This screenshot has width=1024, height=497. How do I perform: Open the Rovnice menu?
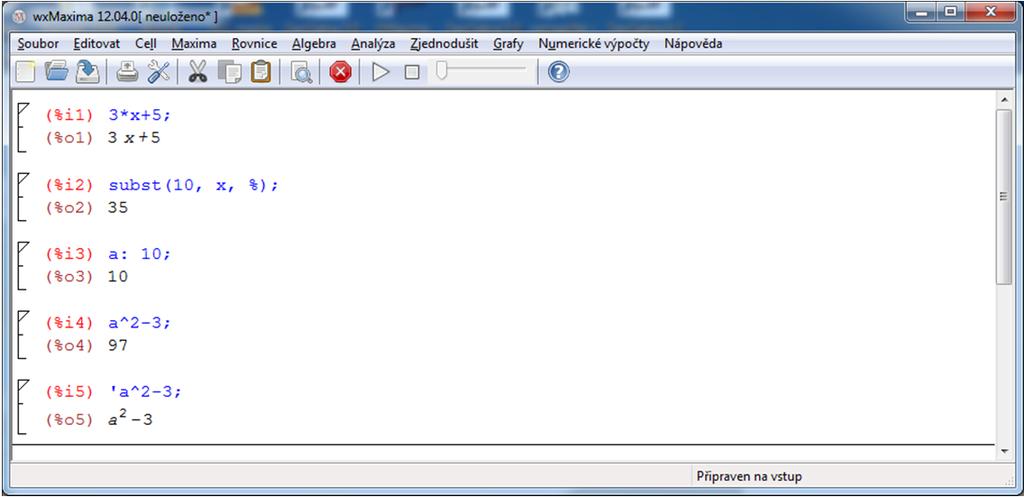(254, 44)
